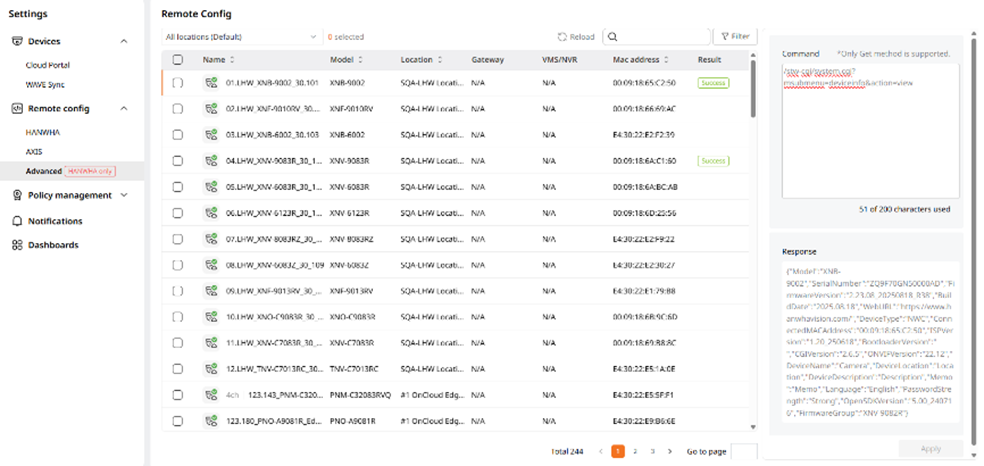Go to page 2 in pagination
The image size is (984, 466).
coord(636,451)
